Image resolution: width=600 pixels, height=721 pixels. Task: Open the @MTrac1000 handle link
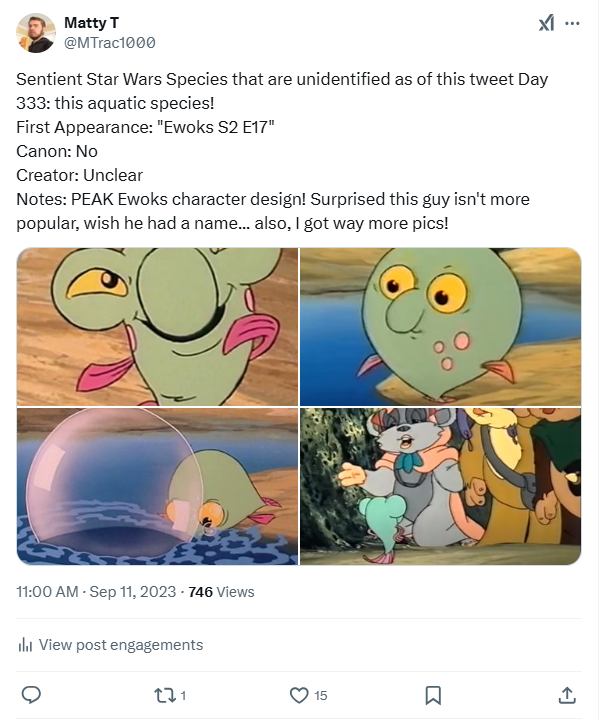point(109,42)
